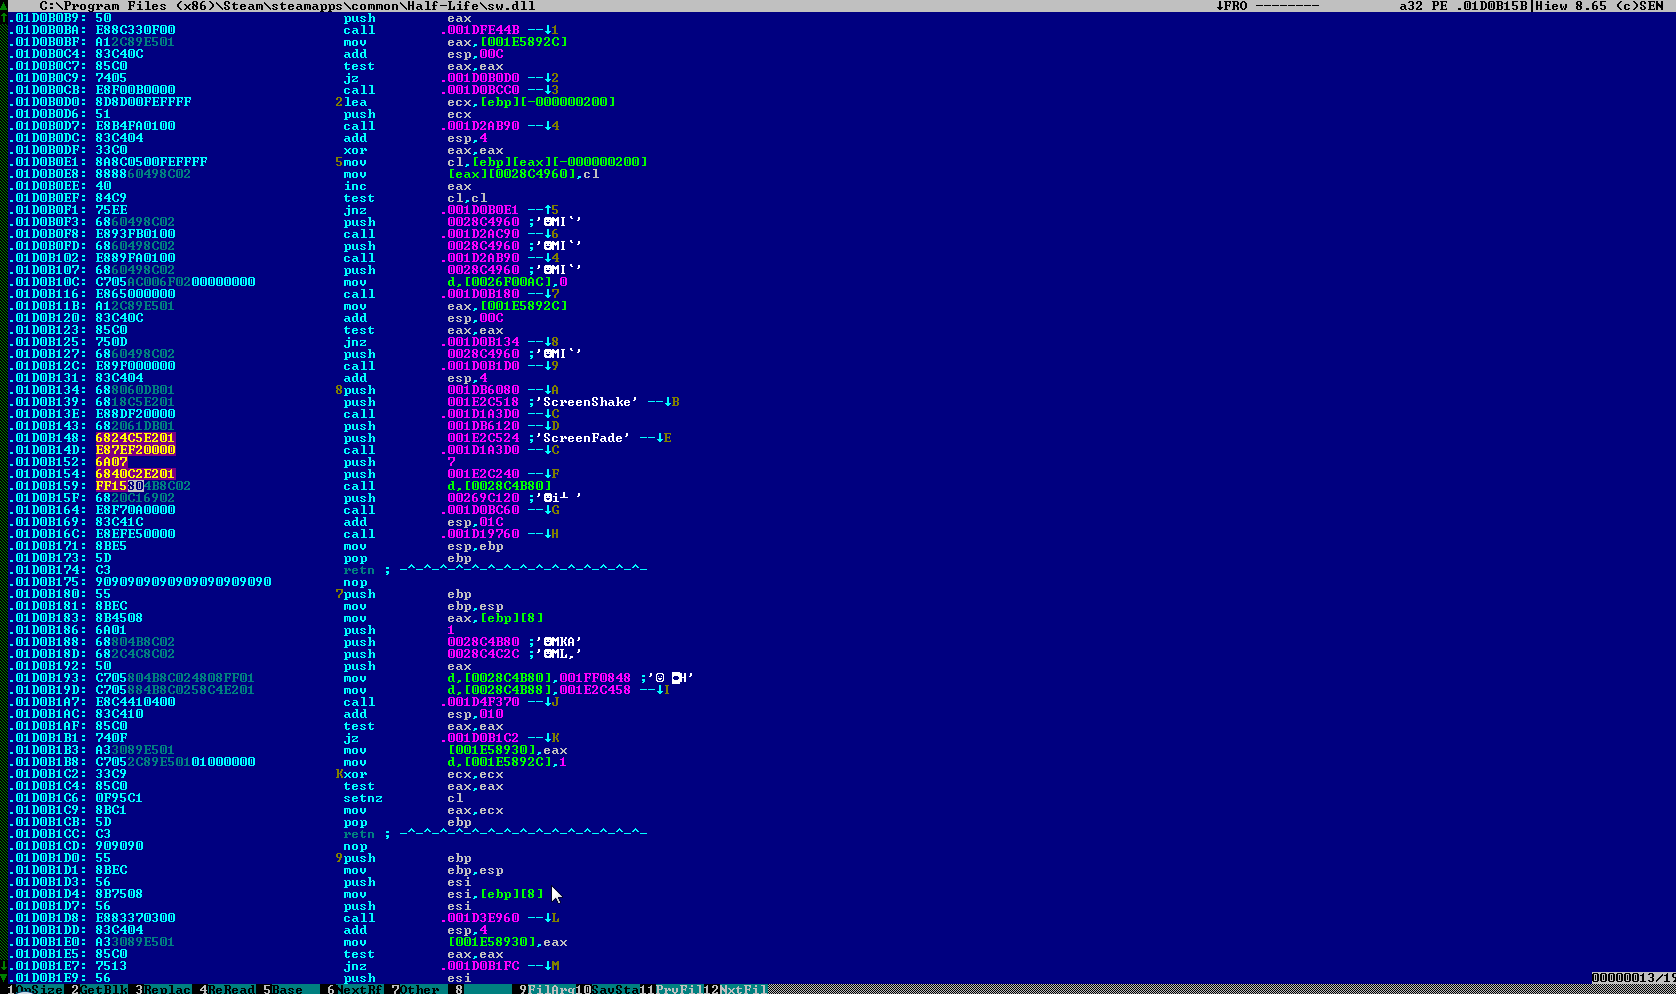This screenshot has width=1676, height=994.
Task: Click the operand esi,[ebp][8]
Action: [496, 894]
